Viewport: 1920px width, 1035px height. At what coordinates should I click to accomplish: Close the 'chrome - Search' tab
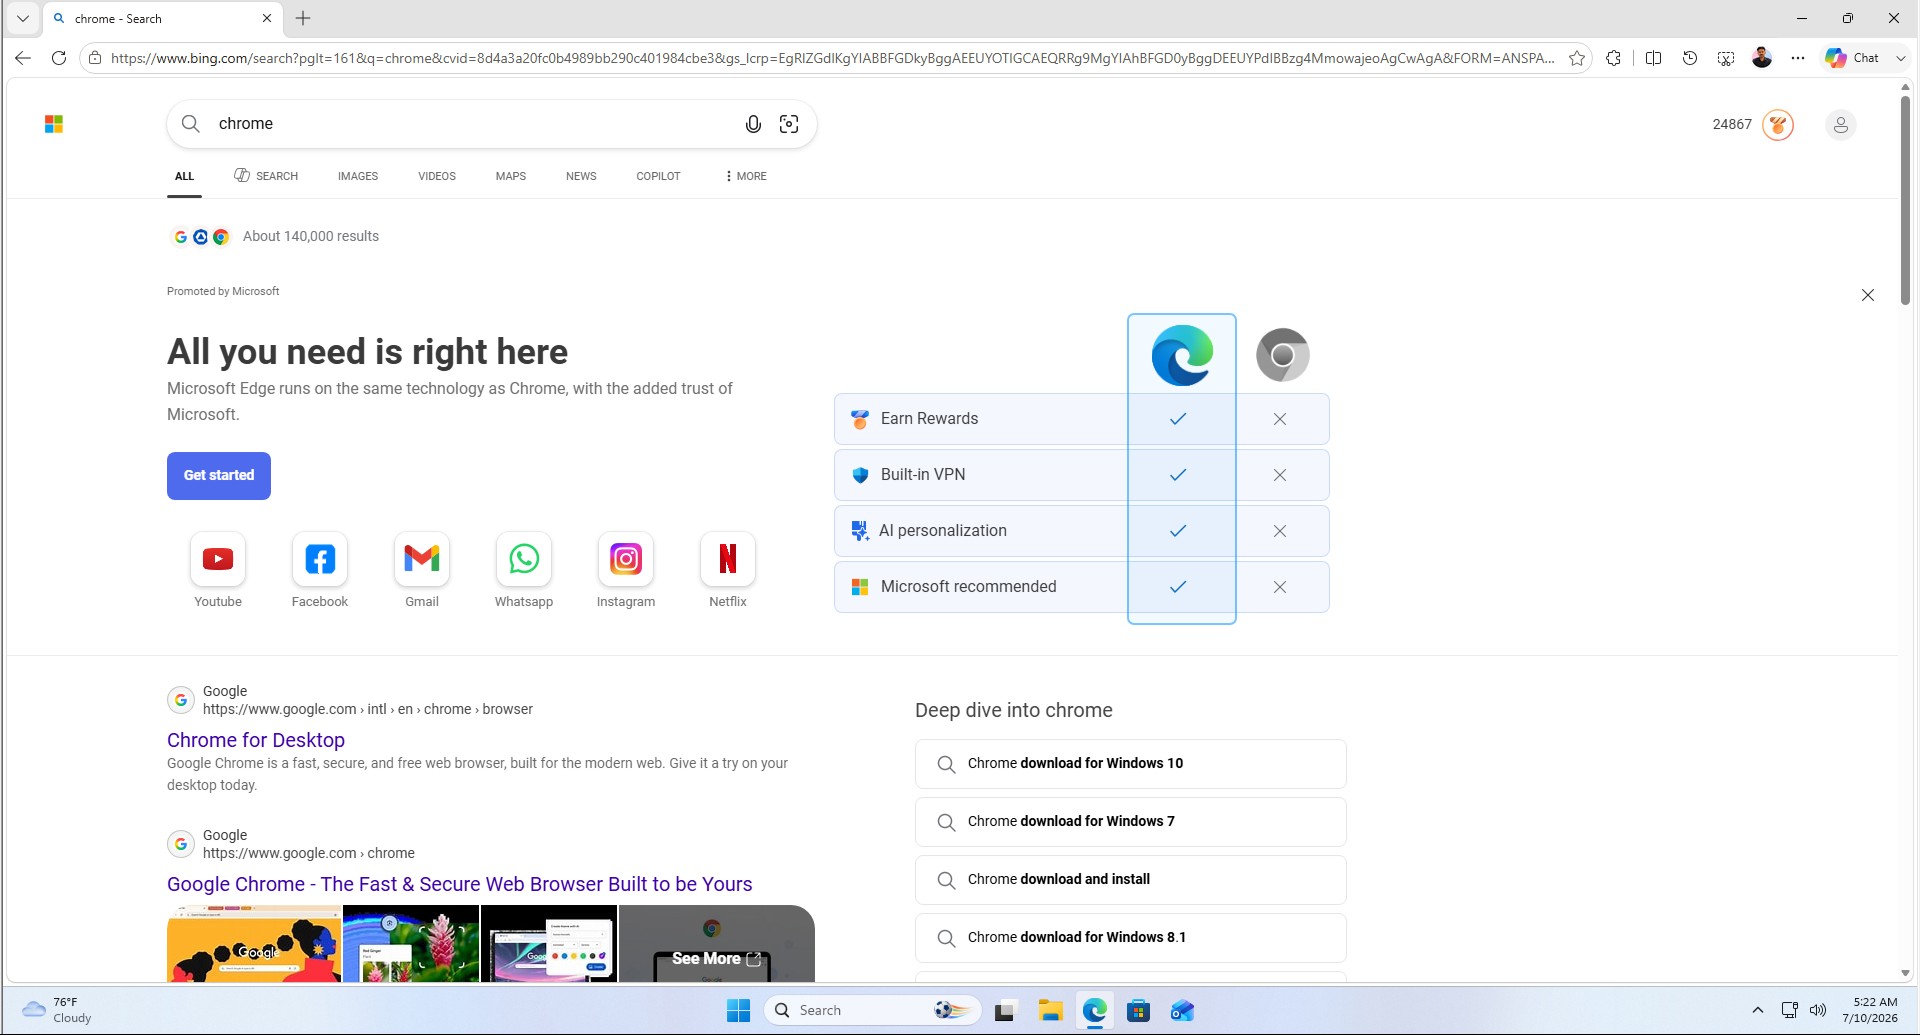tap(267, 18)
